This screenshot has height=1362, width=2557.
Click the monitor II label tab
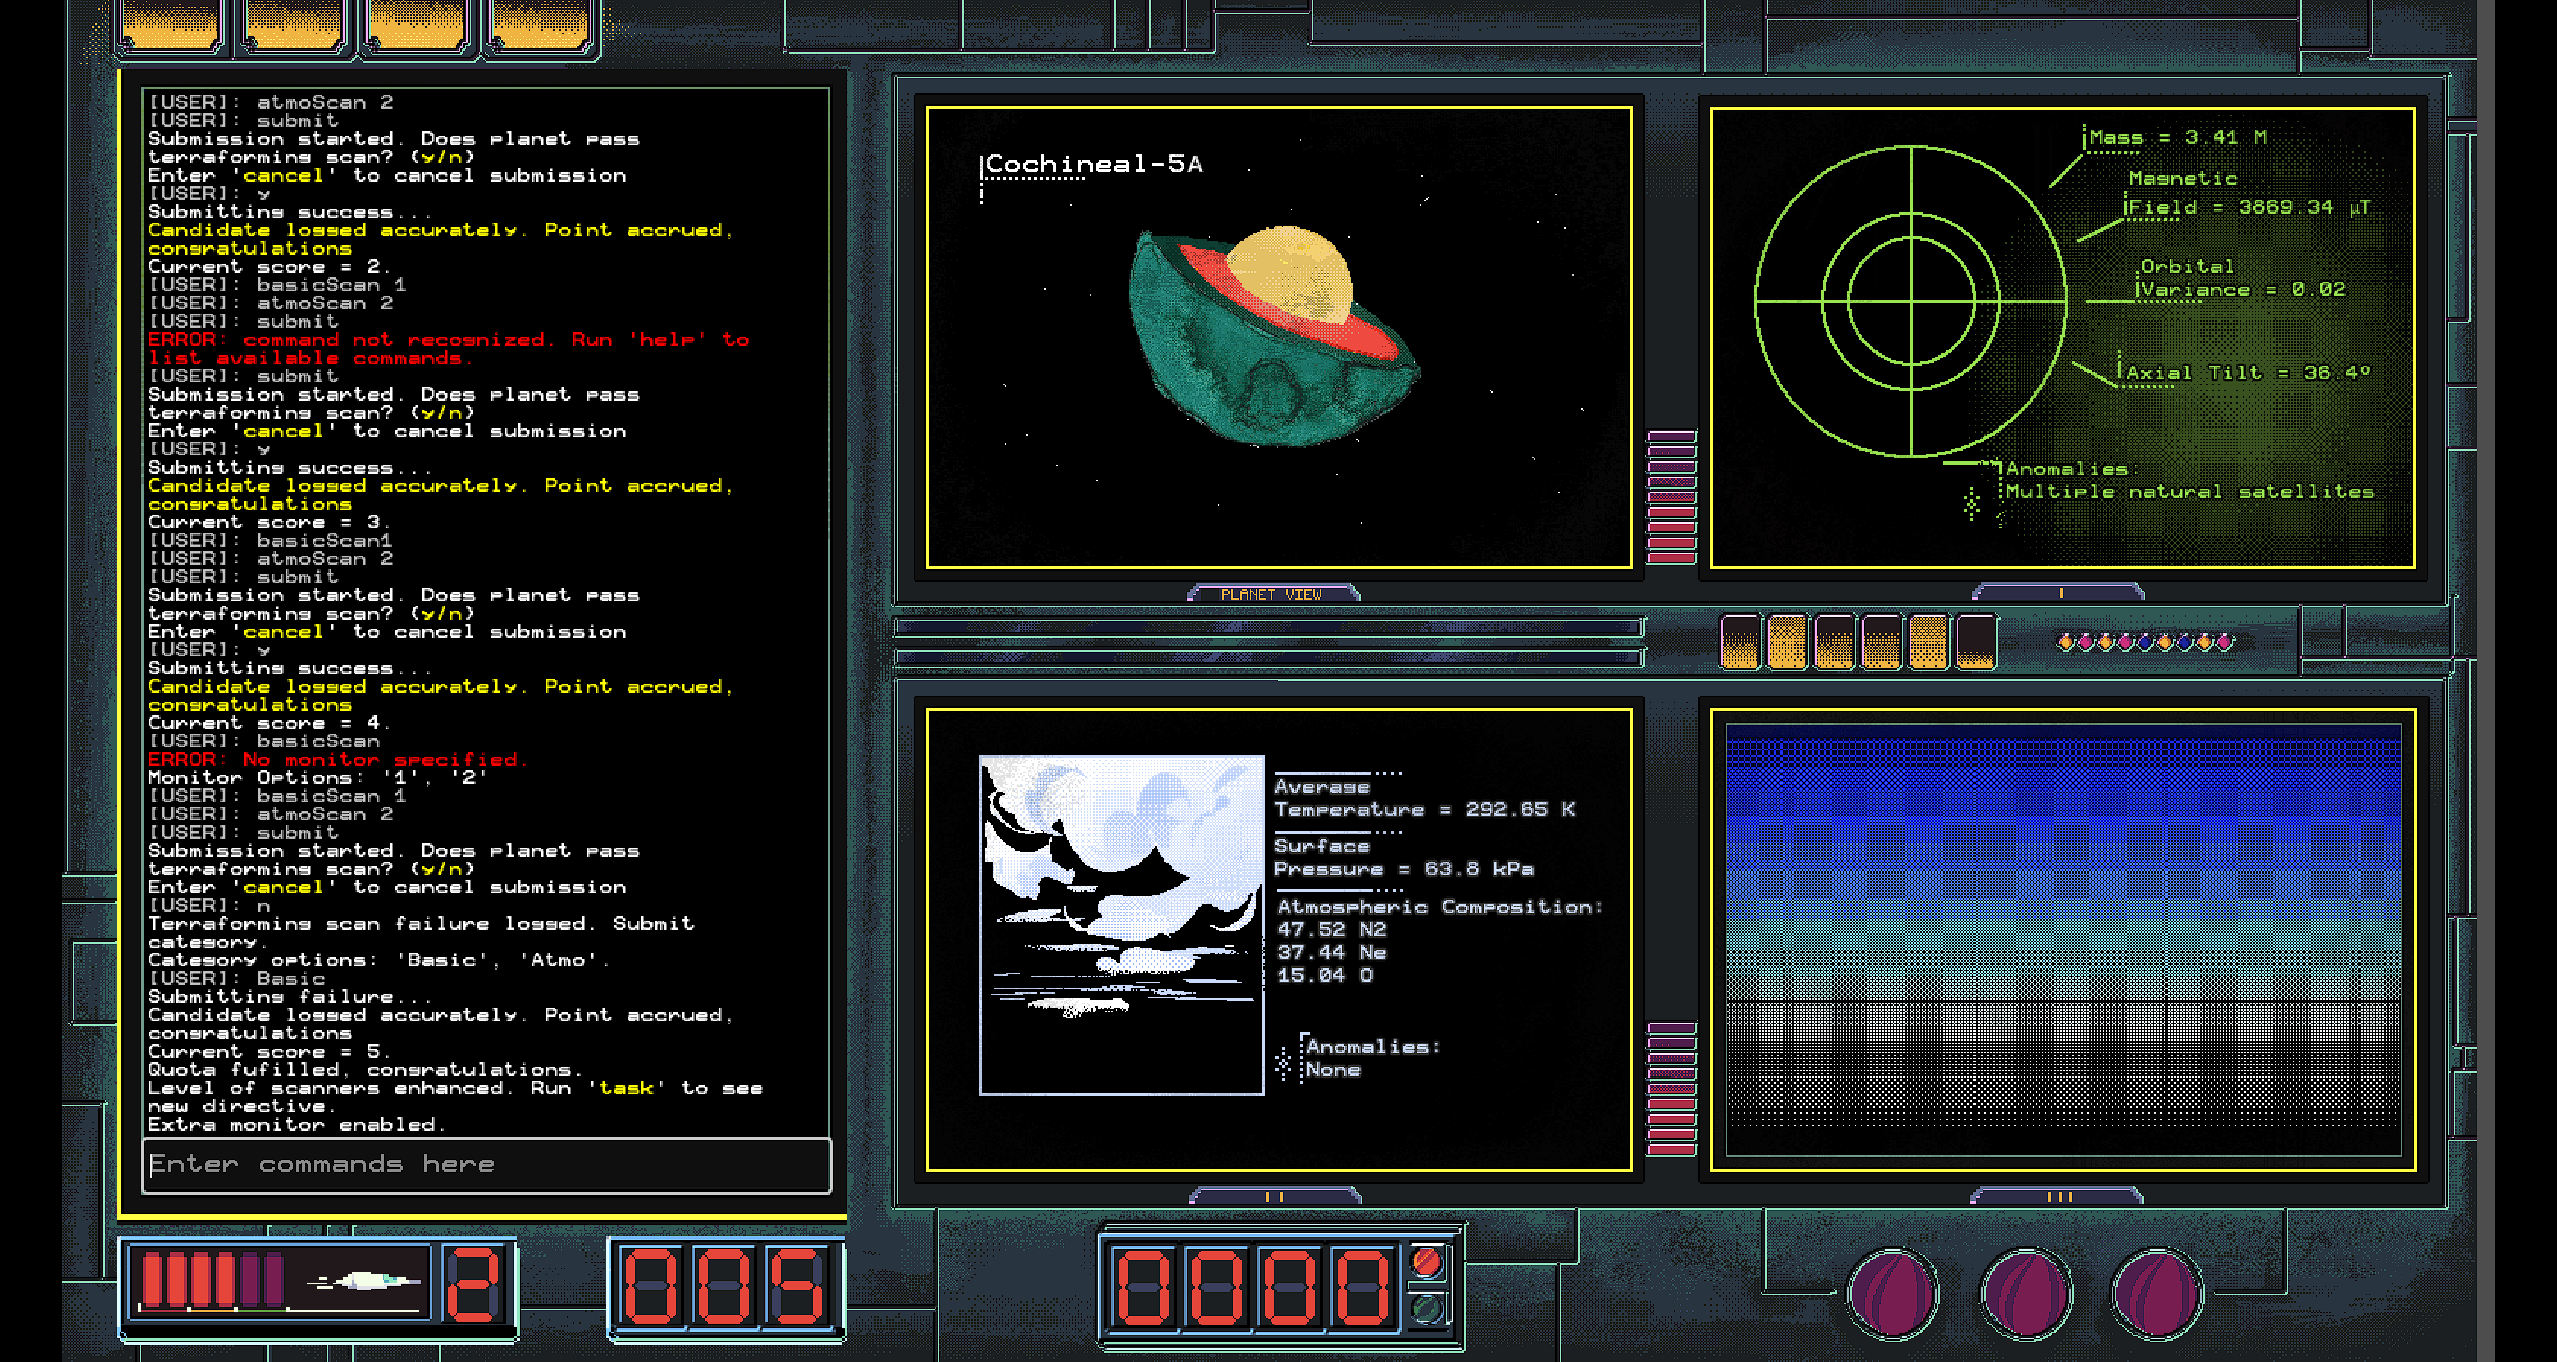coord(1274,1196)
